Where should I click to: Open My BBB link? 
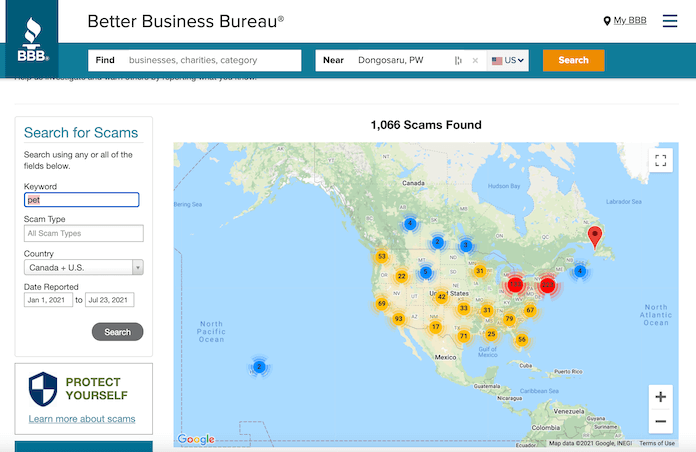pyautogui.click(x=629, y=20)
